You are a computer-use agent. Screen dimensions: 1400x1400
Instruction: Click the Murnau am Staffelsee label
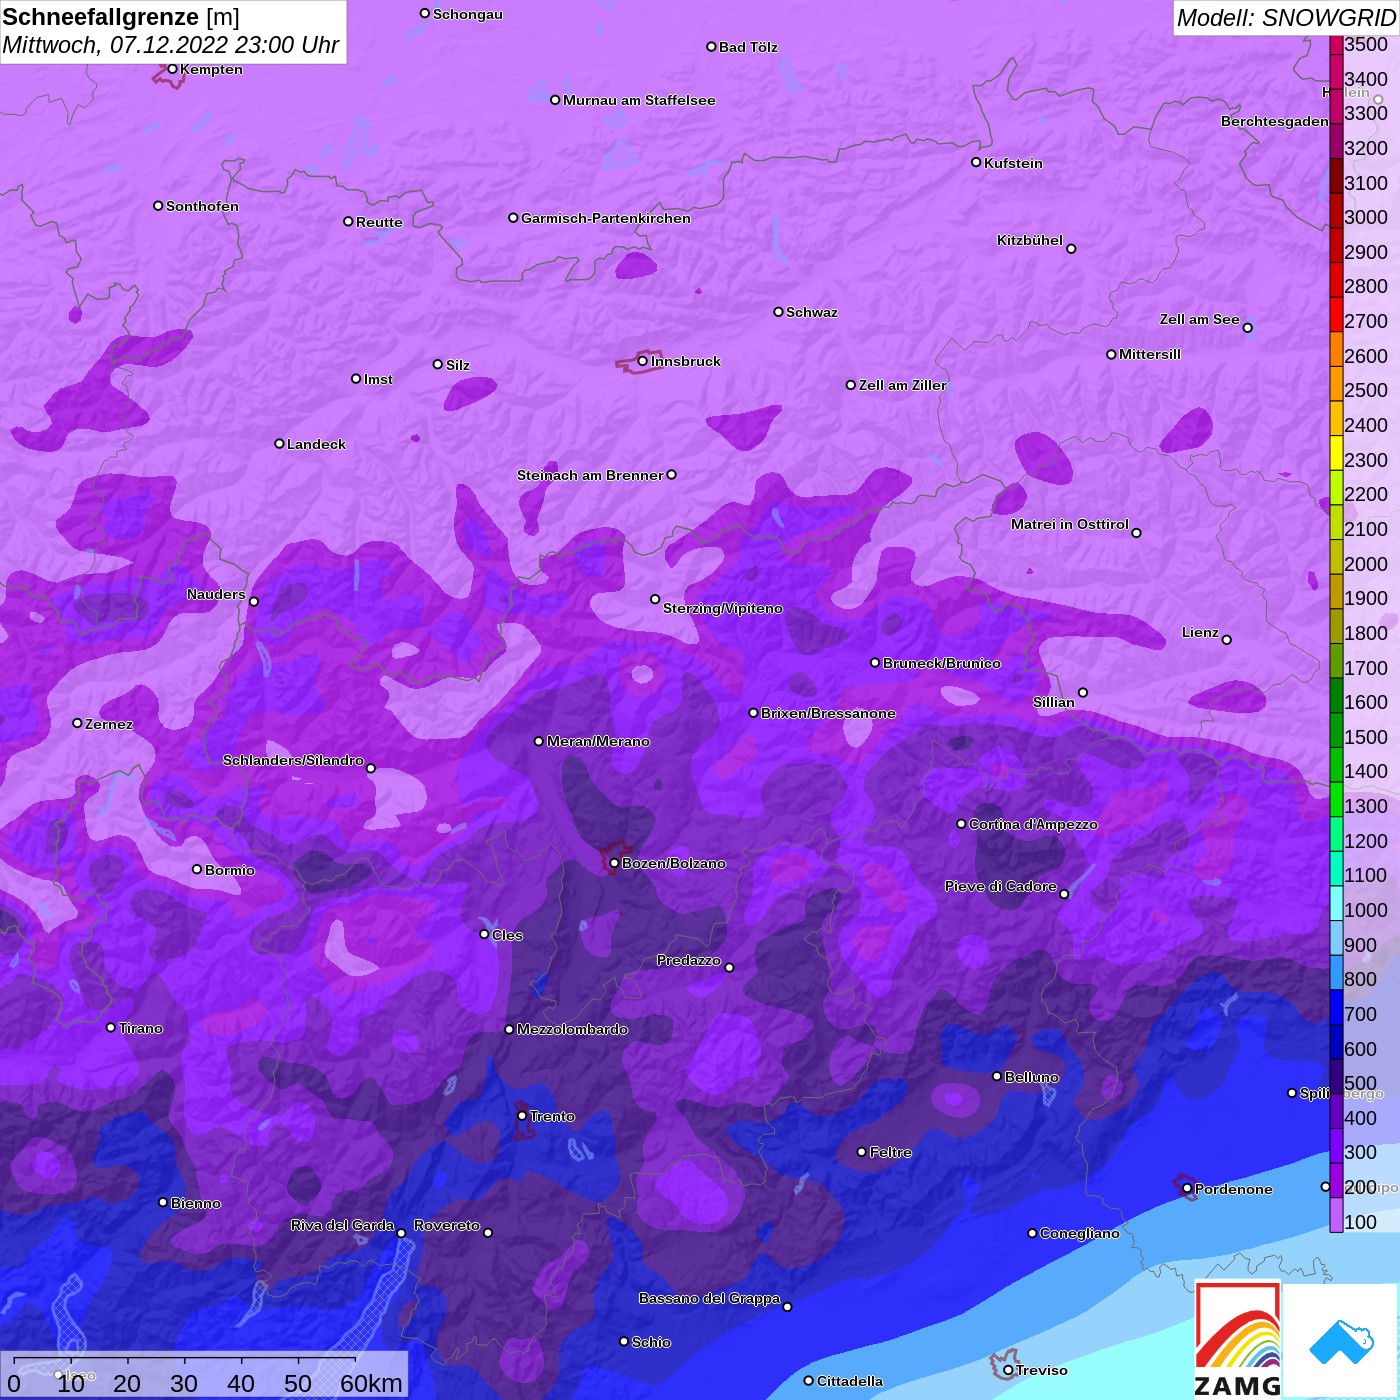pos(639,100)
